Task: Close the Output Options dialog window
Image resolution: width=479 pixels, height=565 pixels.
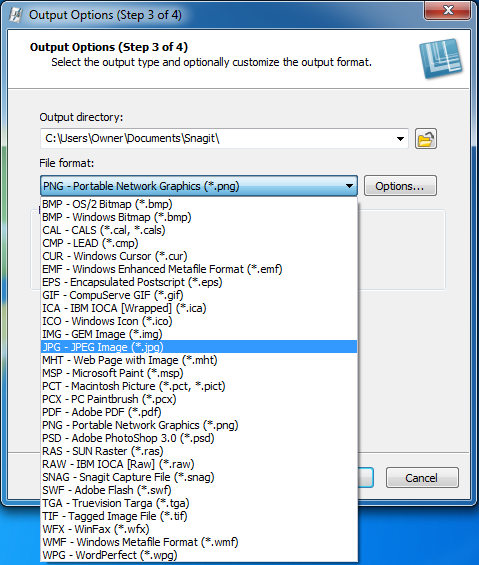Action: [x=448, y=10]
